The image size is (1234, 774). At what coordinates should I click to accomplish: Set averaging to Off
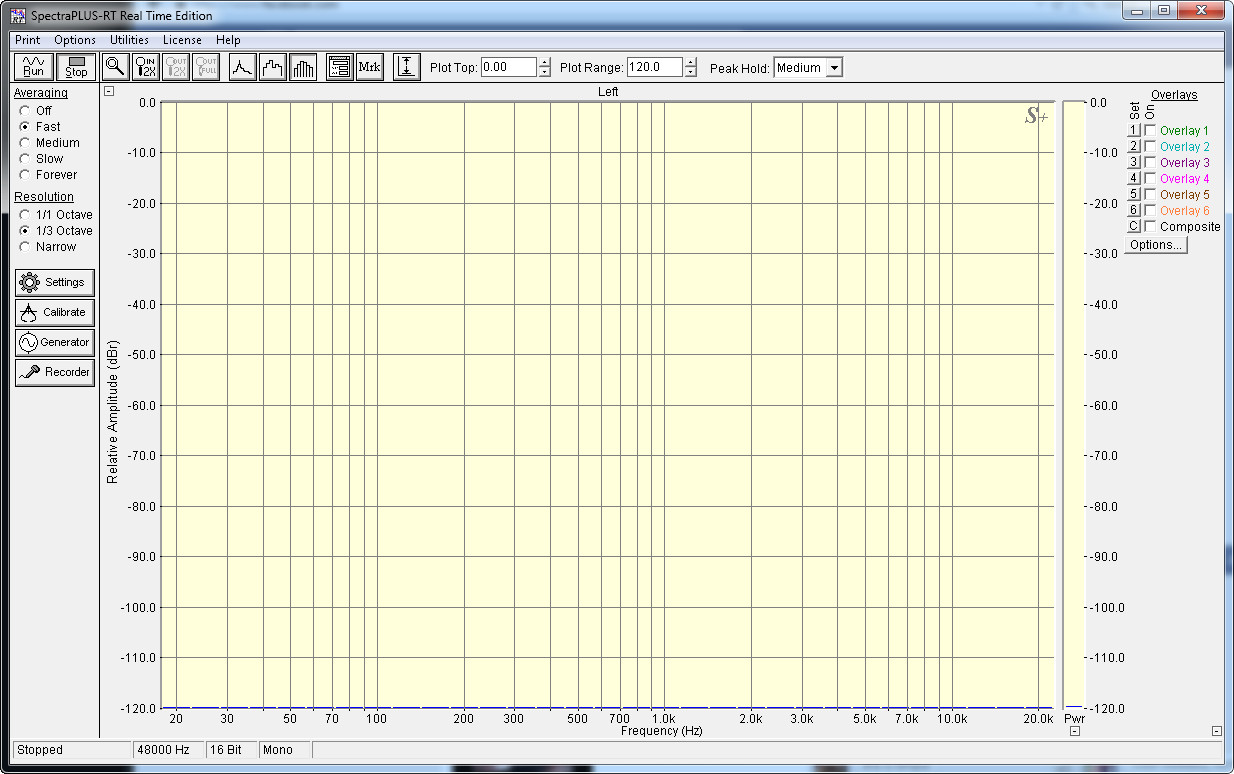[25, 111]
